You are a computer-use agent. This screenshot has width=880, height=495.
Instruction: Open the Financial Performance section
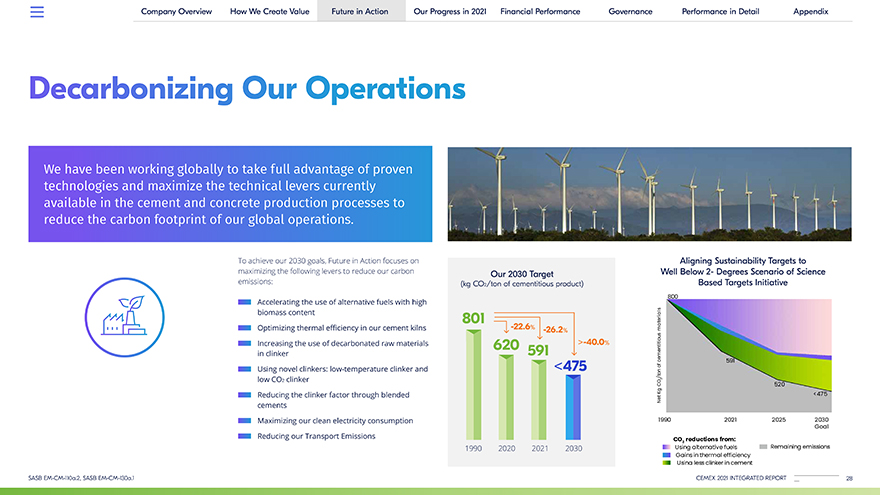540,11
